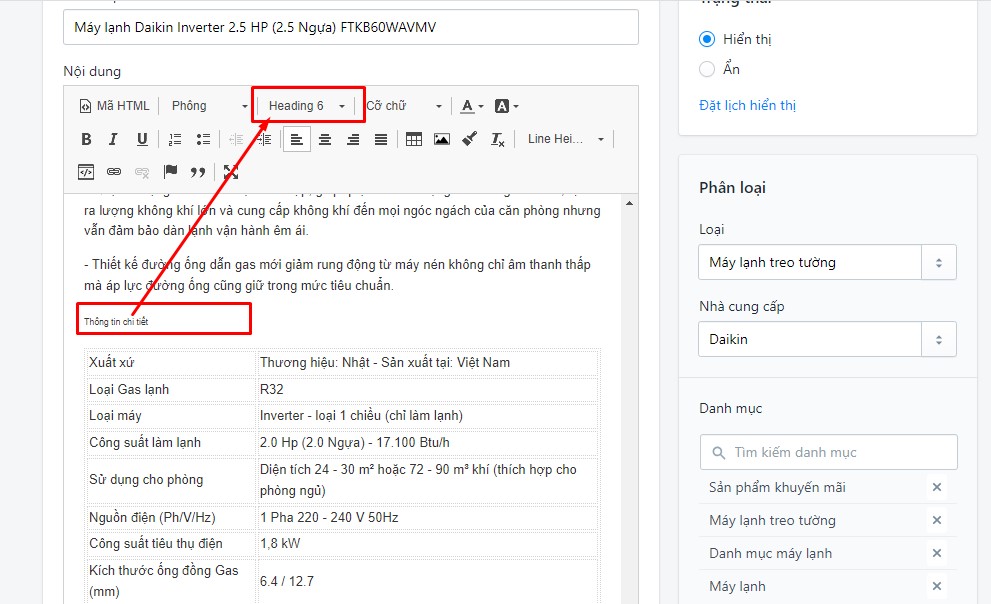Open the Loại dropdown showing Máy lạnh treo tường
991x604 pixels.
click(827, 262)
